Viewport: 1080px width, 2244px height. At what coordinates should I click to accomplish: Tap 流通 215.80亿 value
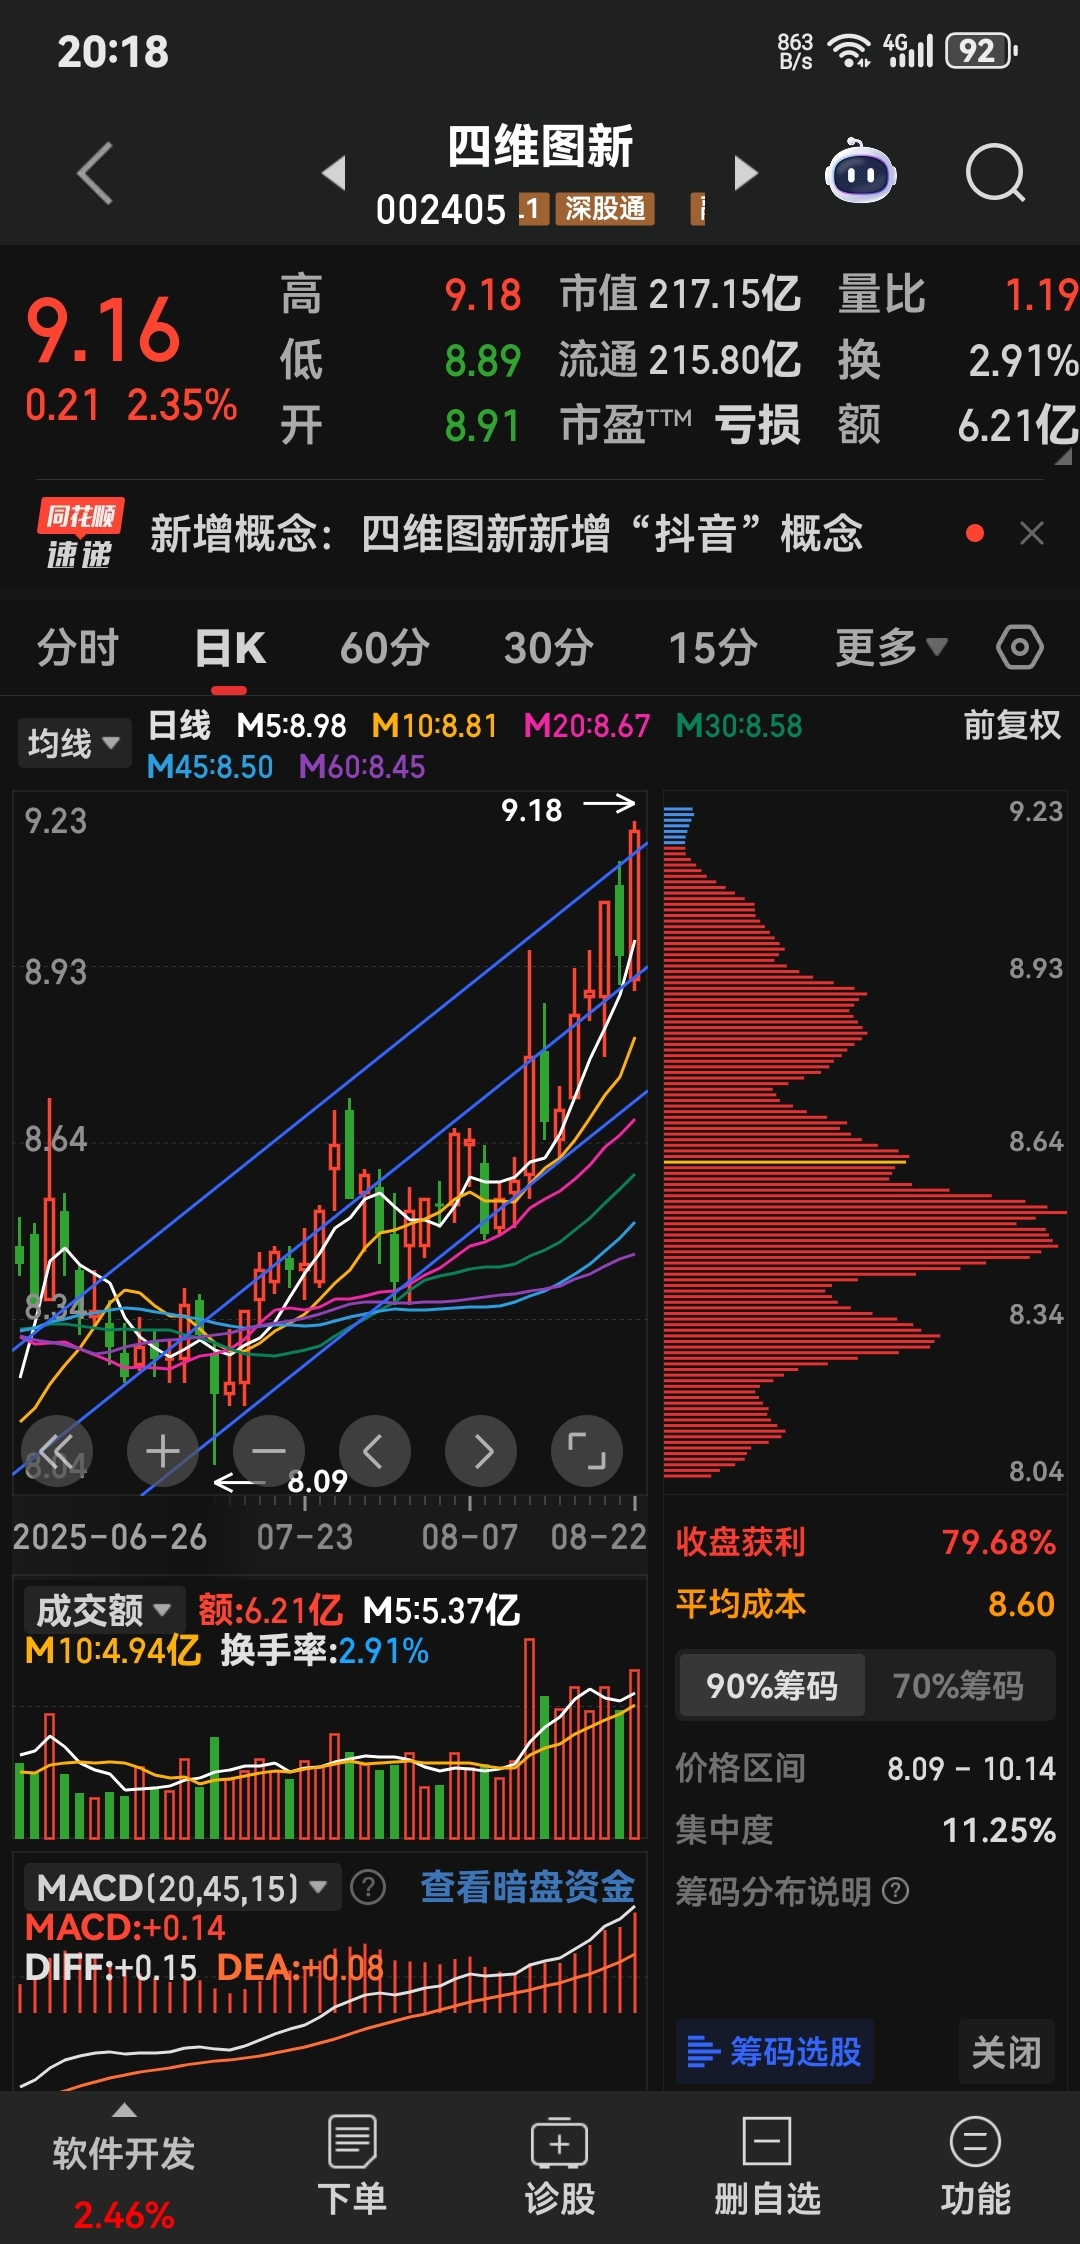coord(680,360)
